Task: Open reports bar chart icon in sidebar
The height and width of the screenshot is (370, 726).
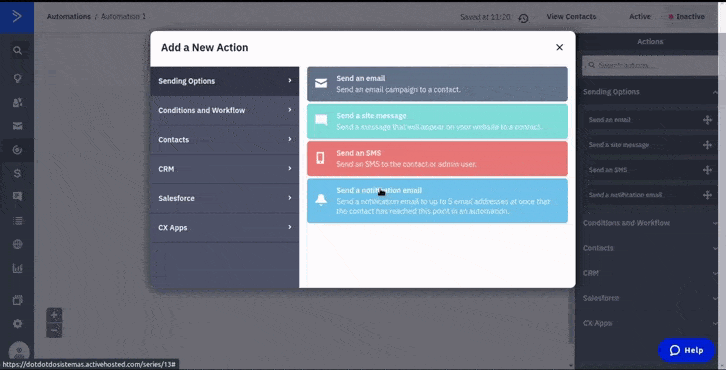Action: (17, 268)
